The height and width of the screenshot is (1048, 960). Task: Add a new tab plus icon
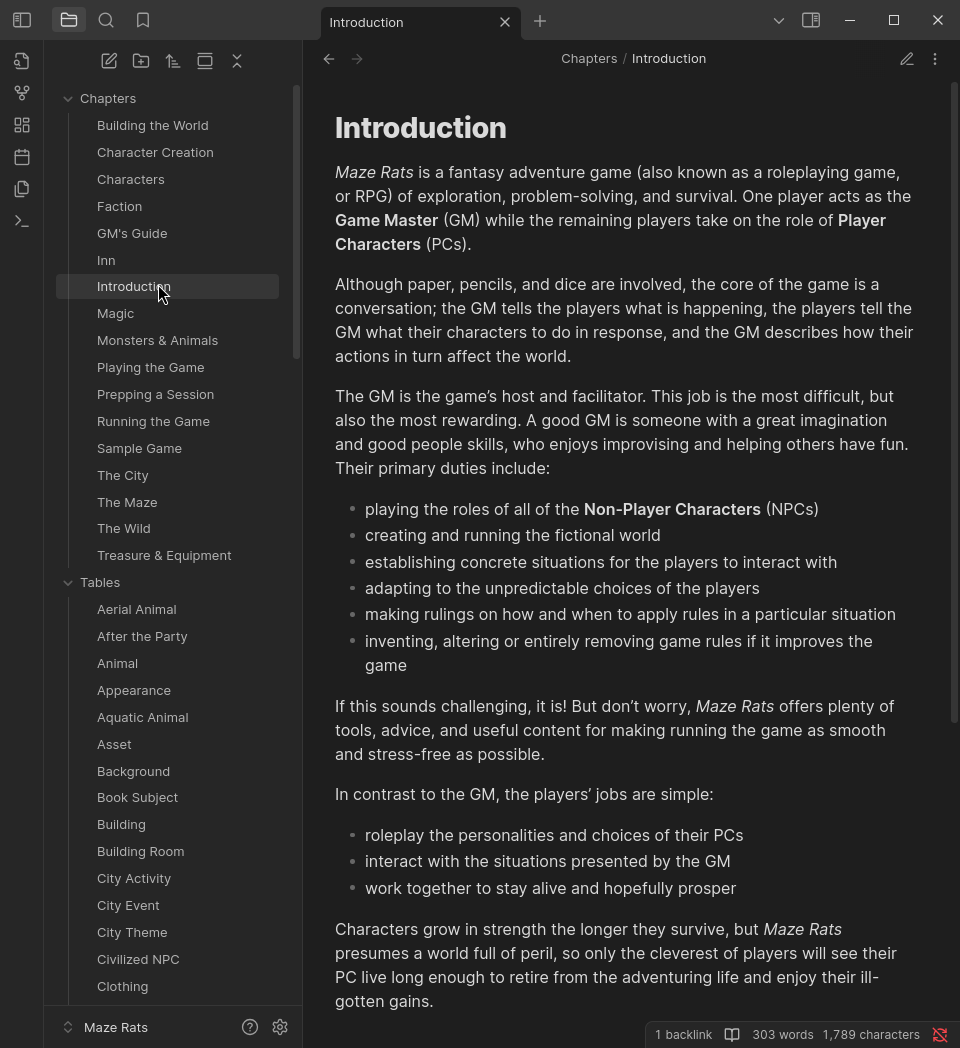[x=540, y=21]
